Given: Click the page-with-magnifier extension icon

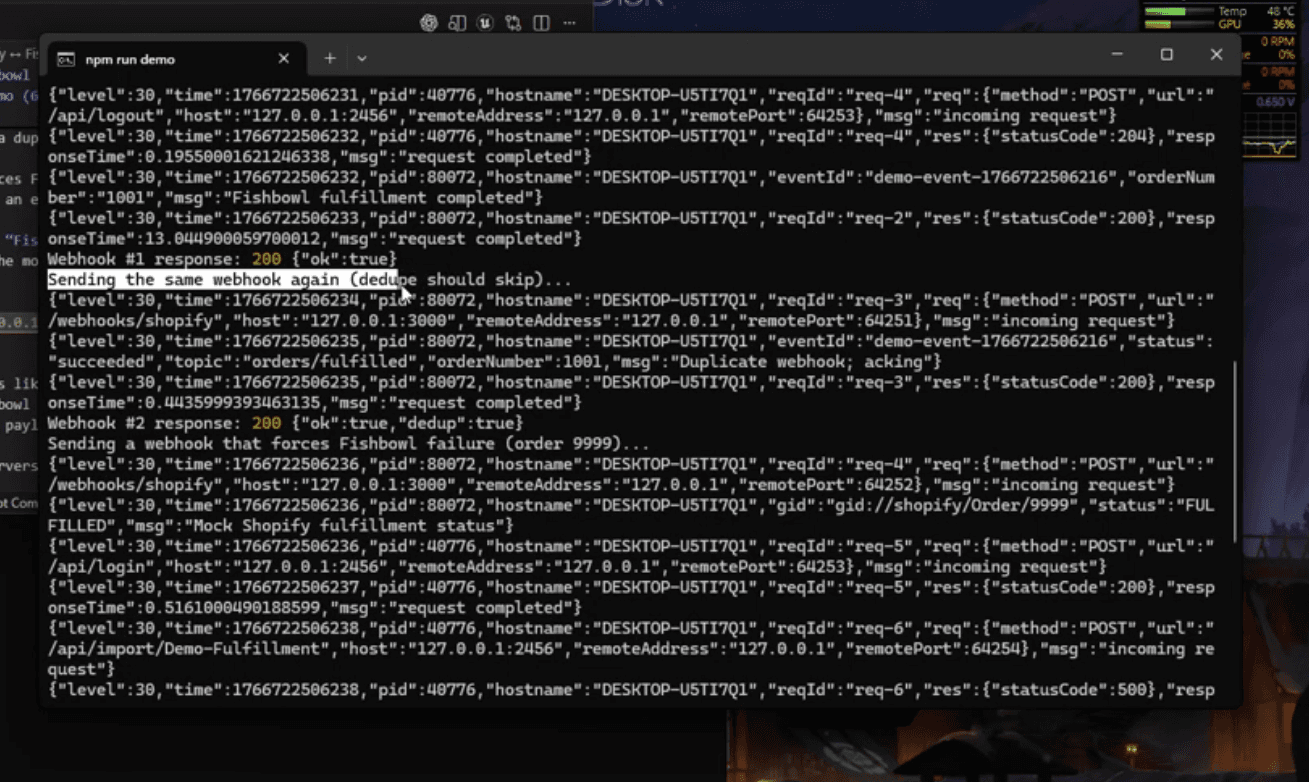Looking at the screenshot, I should point(457,22).
